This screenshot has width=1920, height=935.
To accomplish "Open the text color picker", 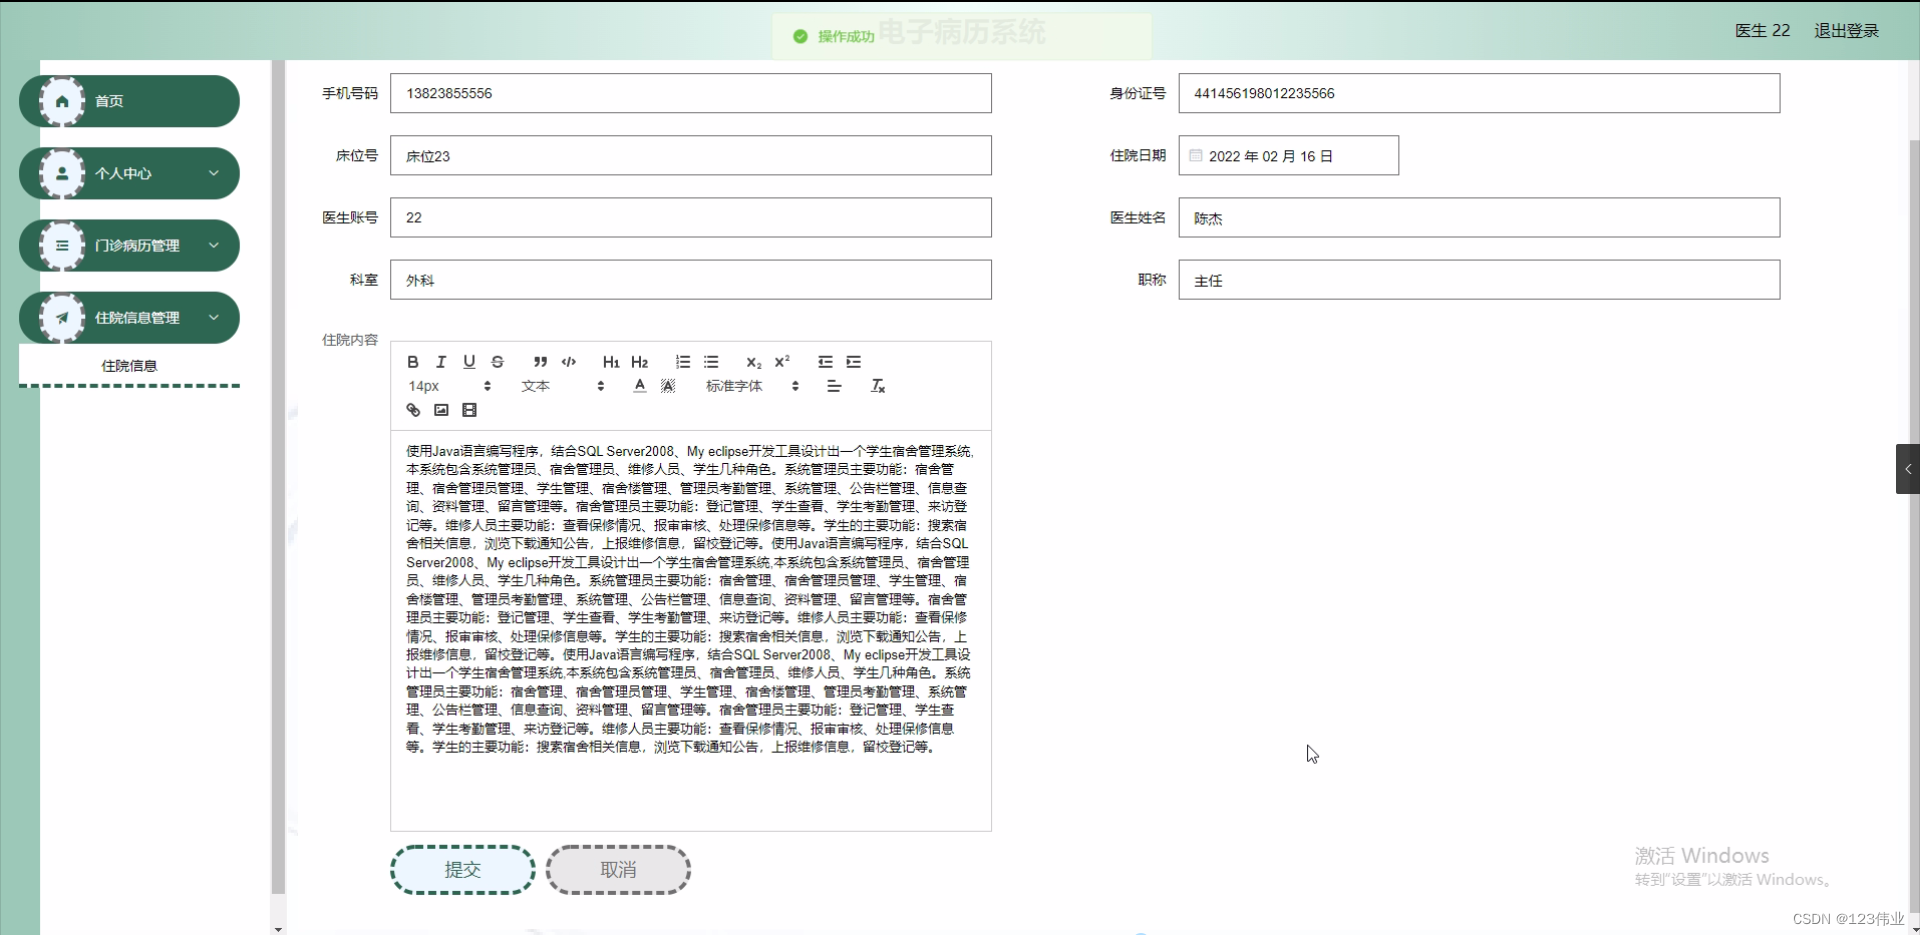I will click(640, 386).
